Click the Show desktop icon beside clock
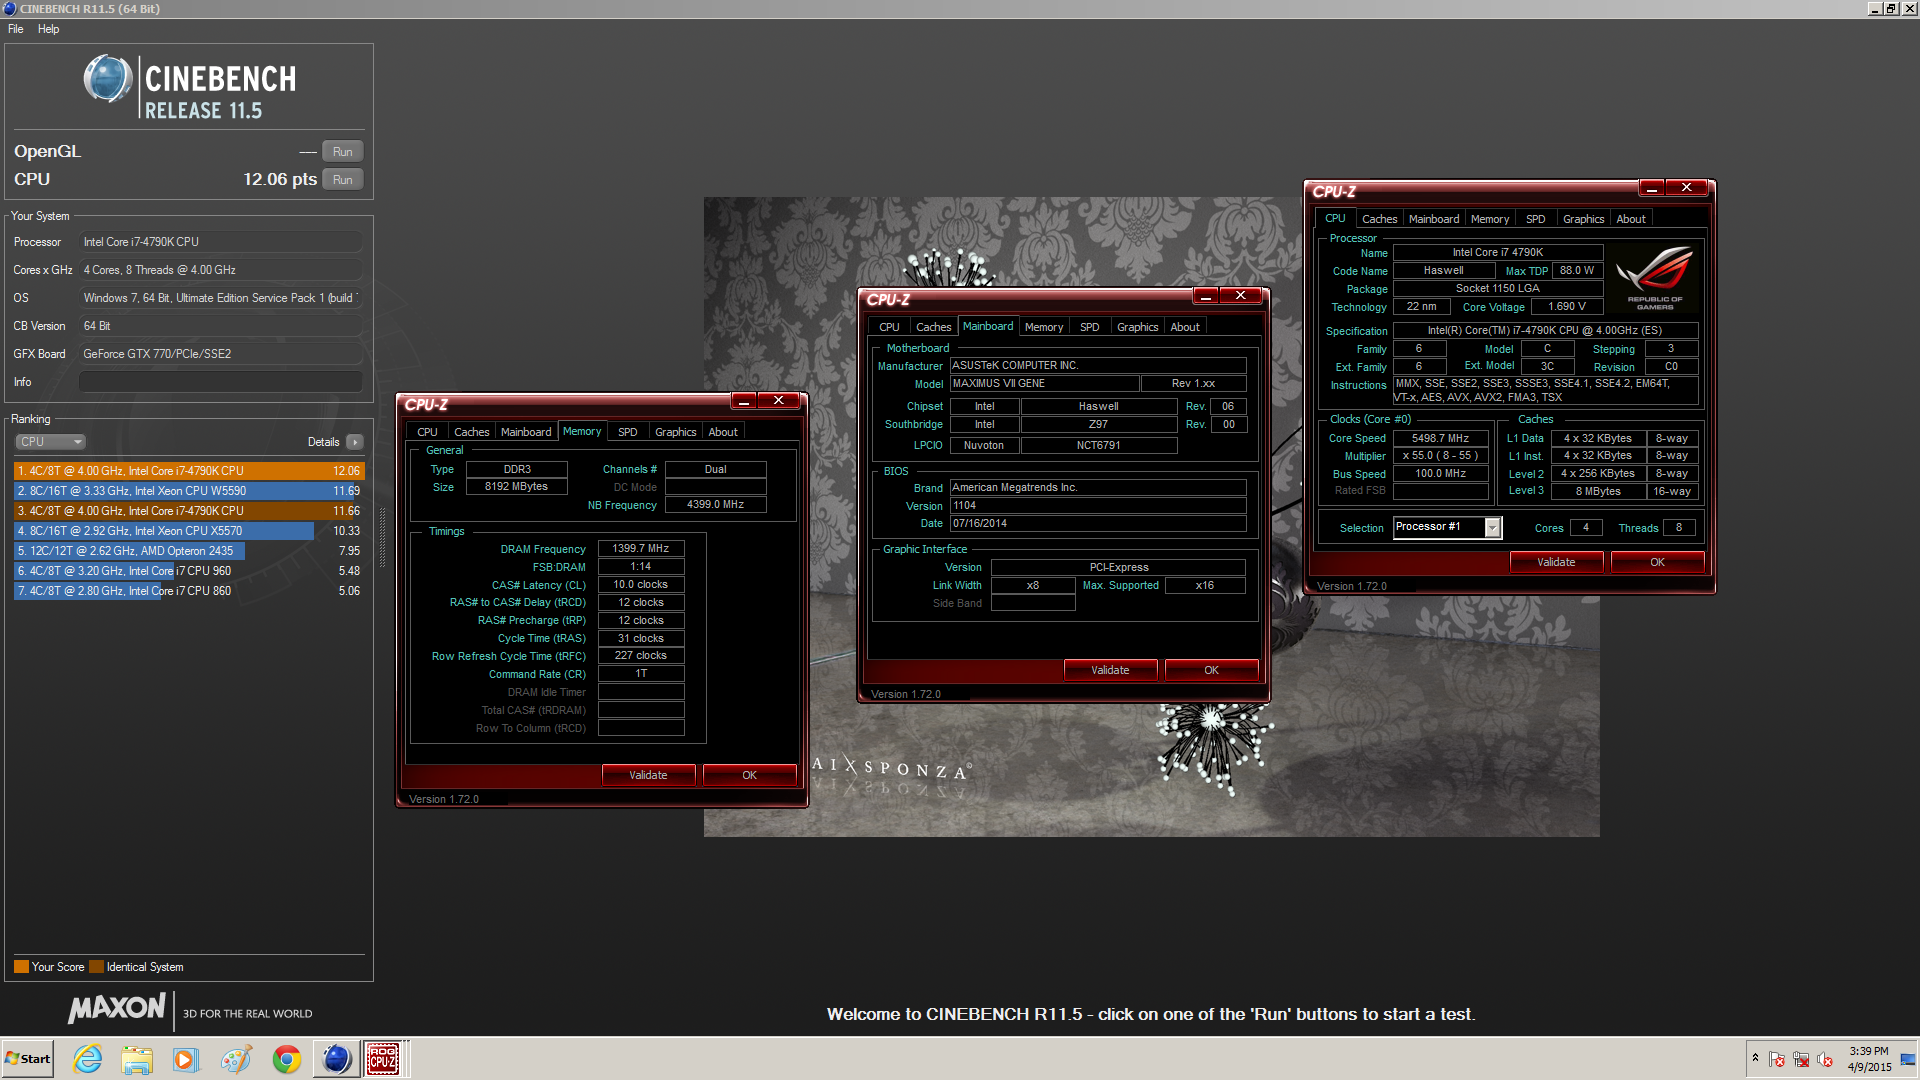 1908,1059
